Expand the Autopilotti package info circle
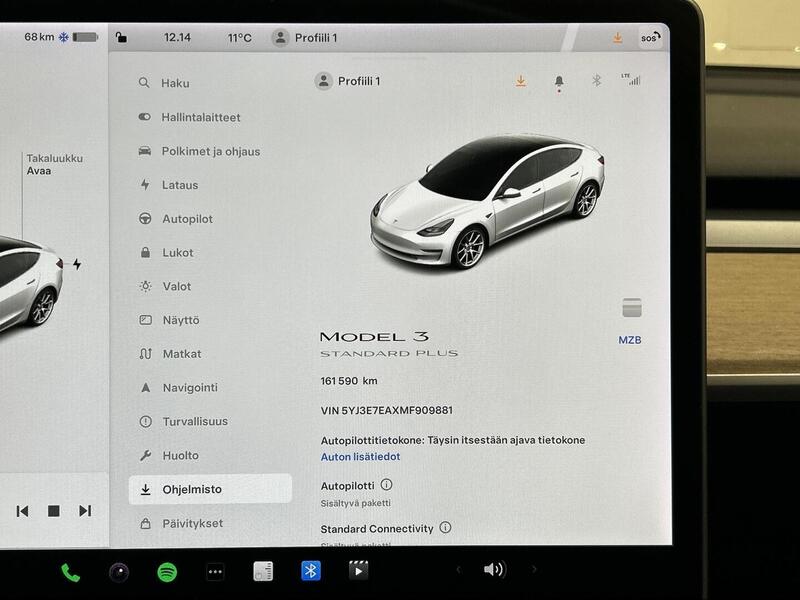Screen dimensions: 800x600 [x=385, y=483]
